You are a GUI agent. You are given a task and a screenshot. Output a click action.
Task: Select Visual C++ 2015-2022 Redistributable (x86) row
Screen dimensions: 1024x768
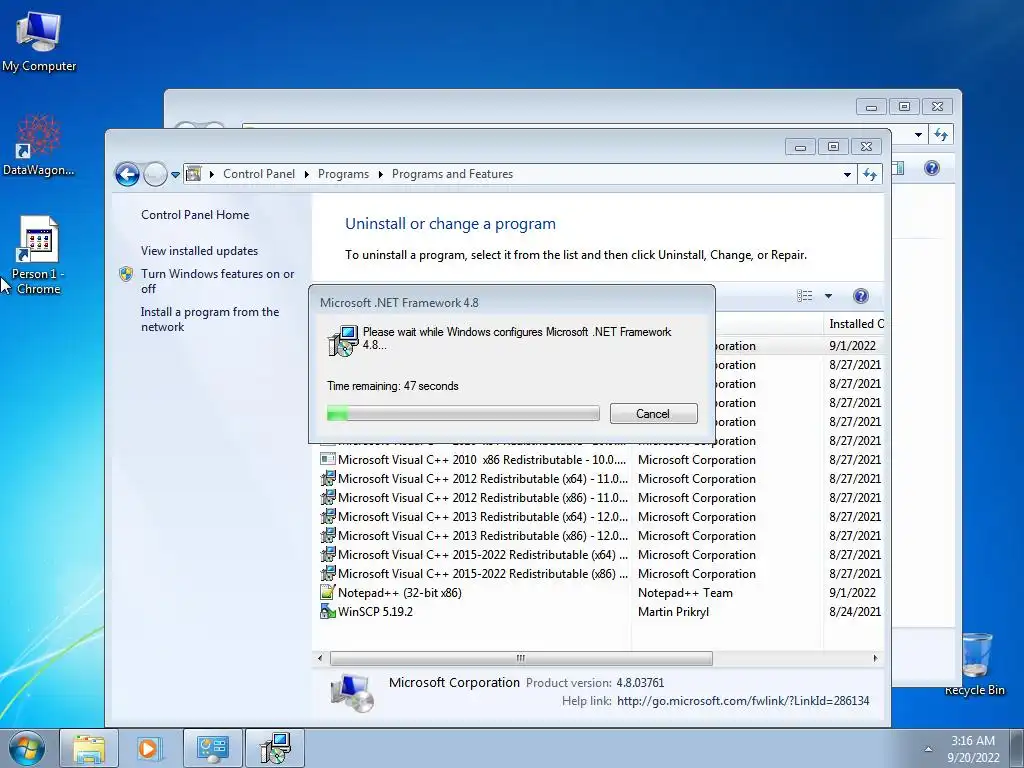(599, 573)
